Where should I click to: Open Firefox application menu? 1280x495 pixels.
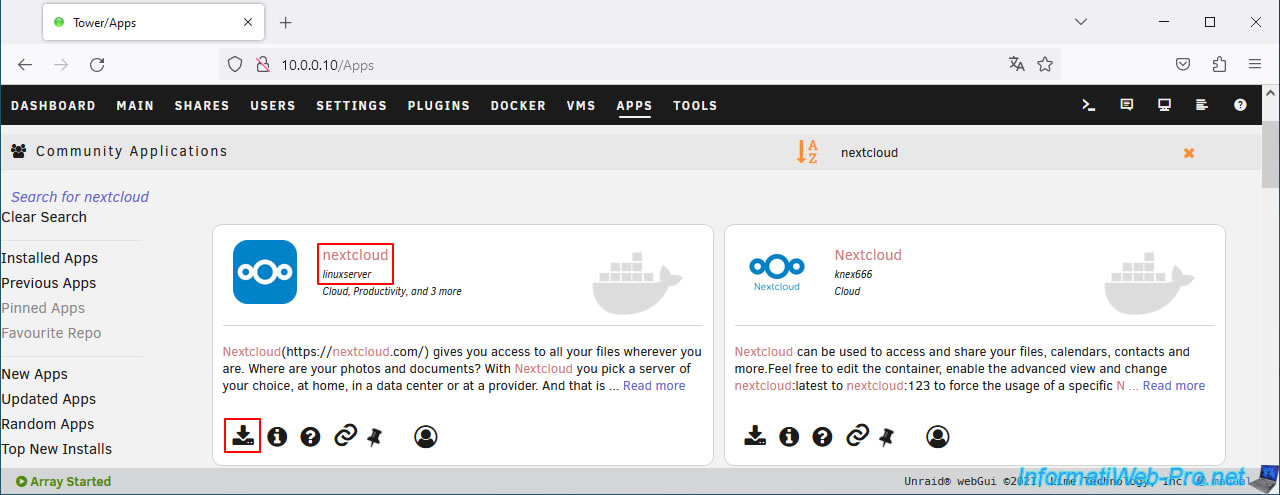1255,64
